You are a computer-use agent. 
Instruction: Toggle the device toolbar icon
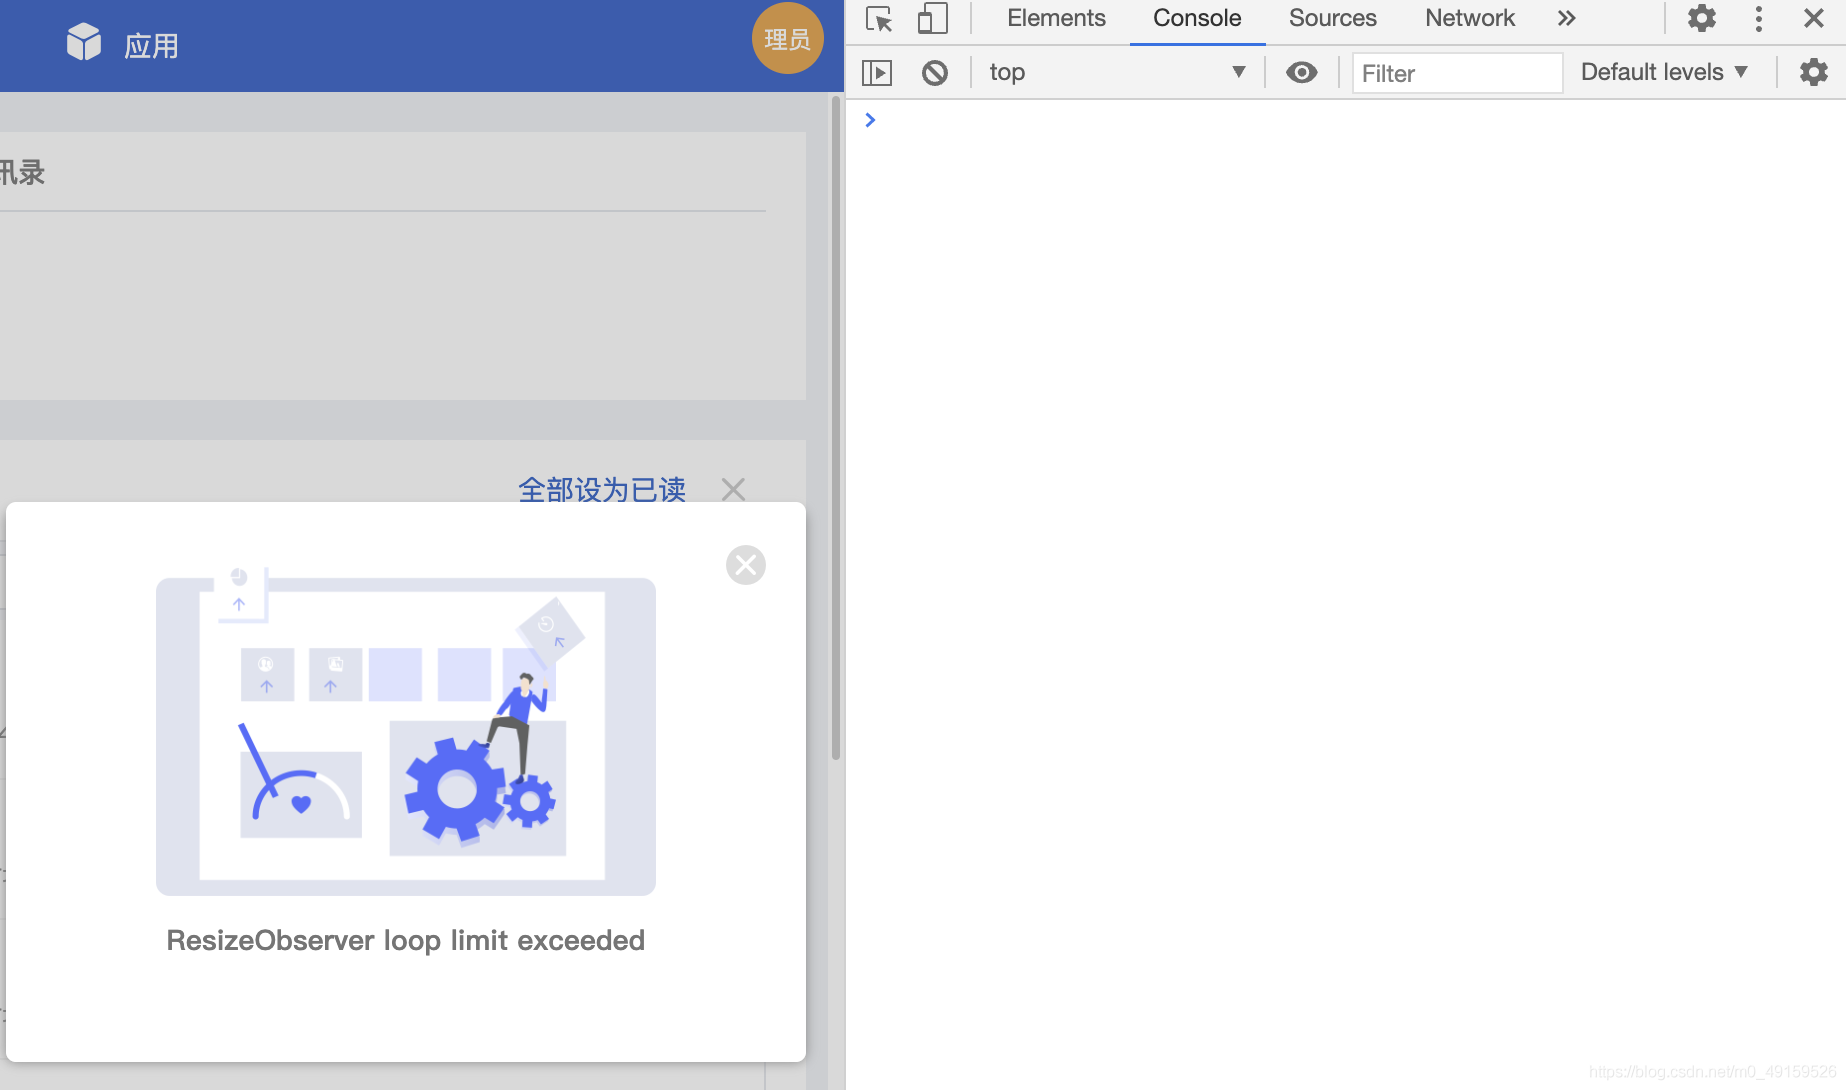tap(932, 19)
